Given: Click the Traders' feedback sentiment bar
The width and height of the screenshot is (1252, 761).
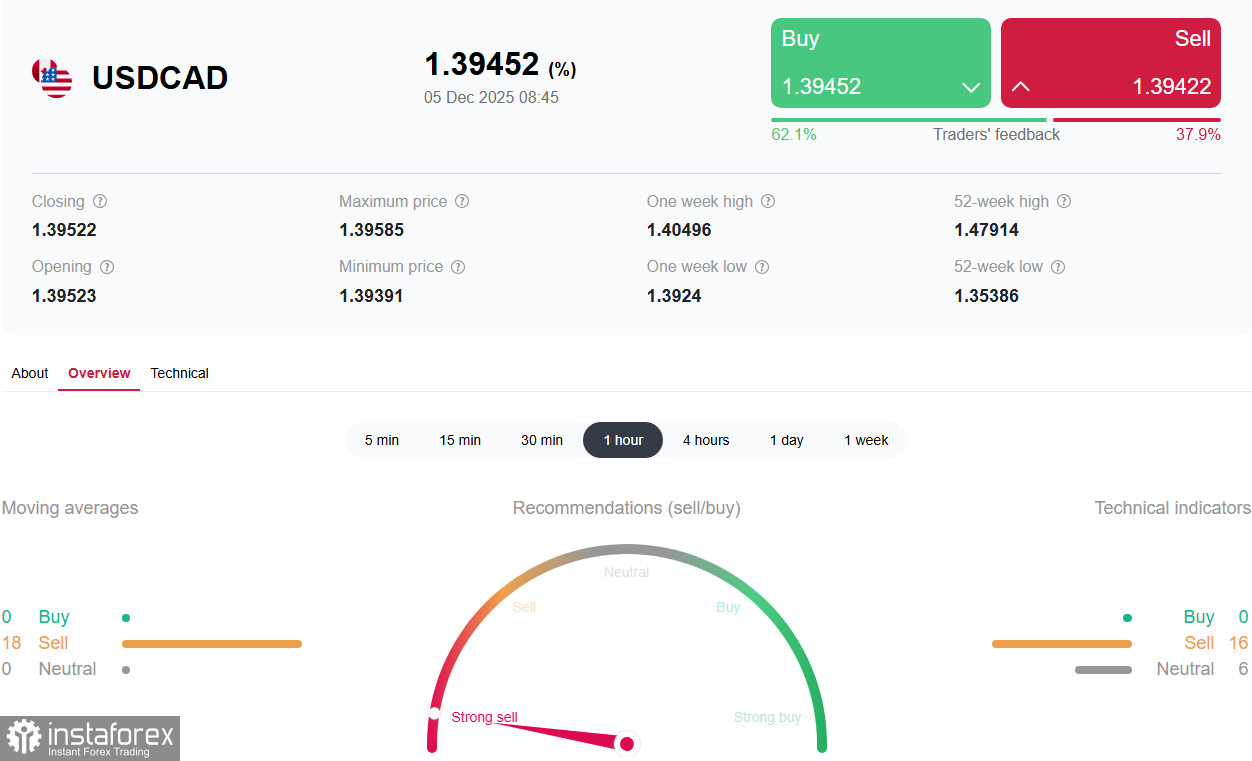Looking at the screenshot, I should pyautogui.click(x=997, y=119).
